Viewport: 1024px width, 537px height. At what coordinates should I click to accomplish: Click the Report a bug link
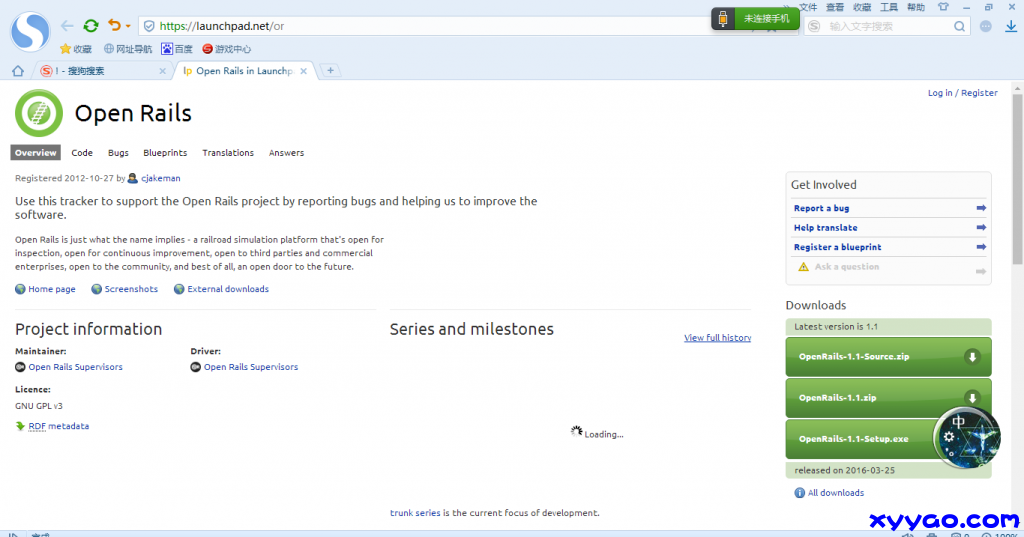[821, 208]
